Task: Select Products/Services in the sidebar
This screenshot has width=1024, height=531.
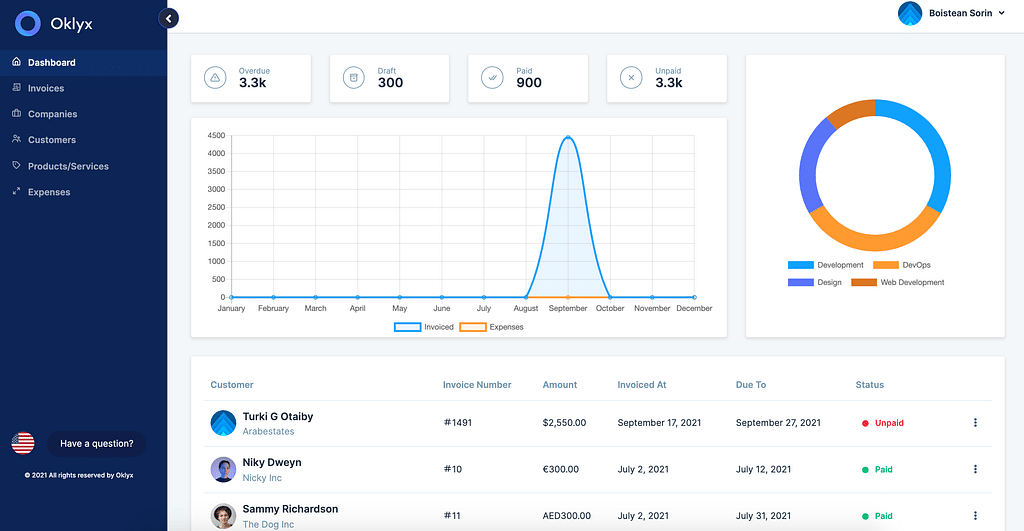Action: (x=68, y=166)
